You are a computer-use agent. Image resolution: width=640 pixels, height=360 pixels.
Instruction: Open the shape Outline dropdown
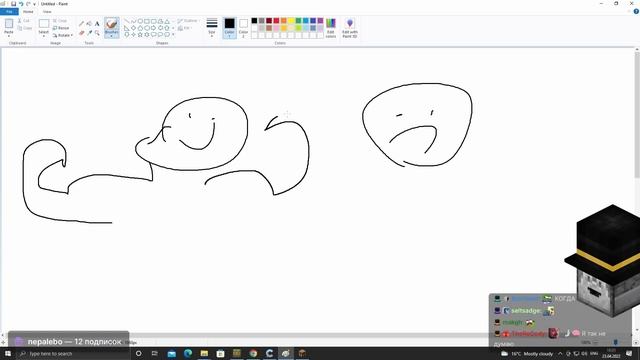(188, 20)
